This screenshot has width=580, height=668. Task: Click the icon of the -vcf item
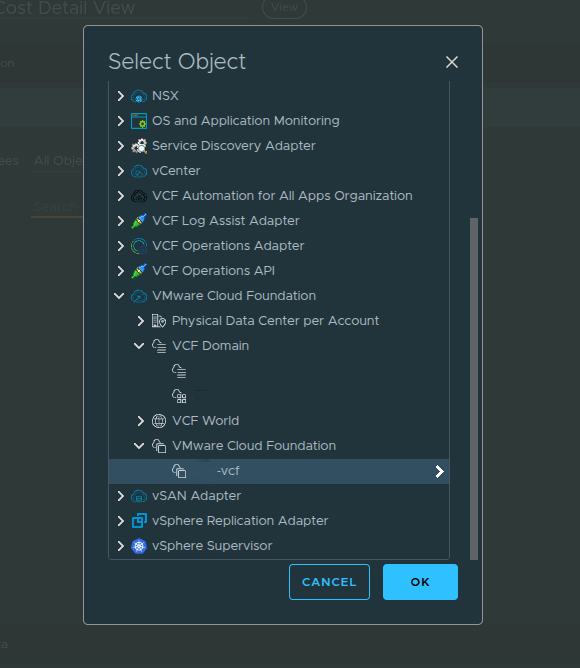pos(179,471)
